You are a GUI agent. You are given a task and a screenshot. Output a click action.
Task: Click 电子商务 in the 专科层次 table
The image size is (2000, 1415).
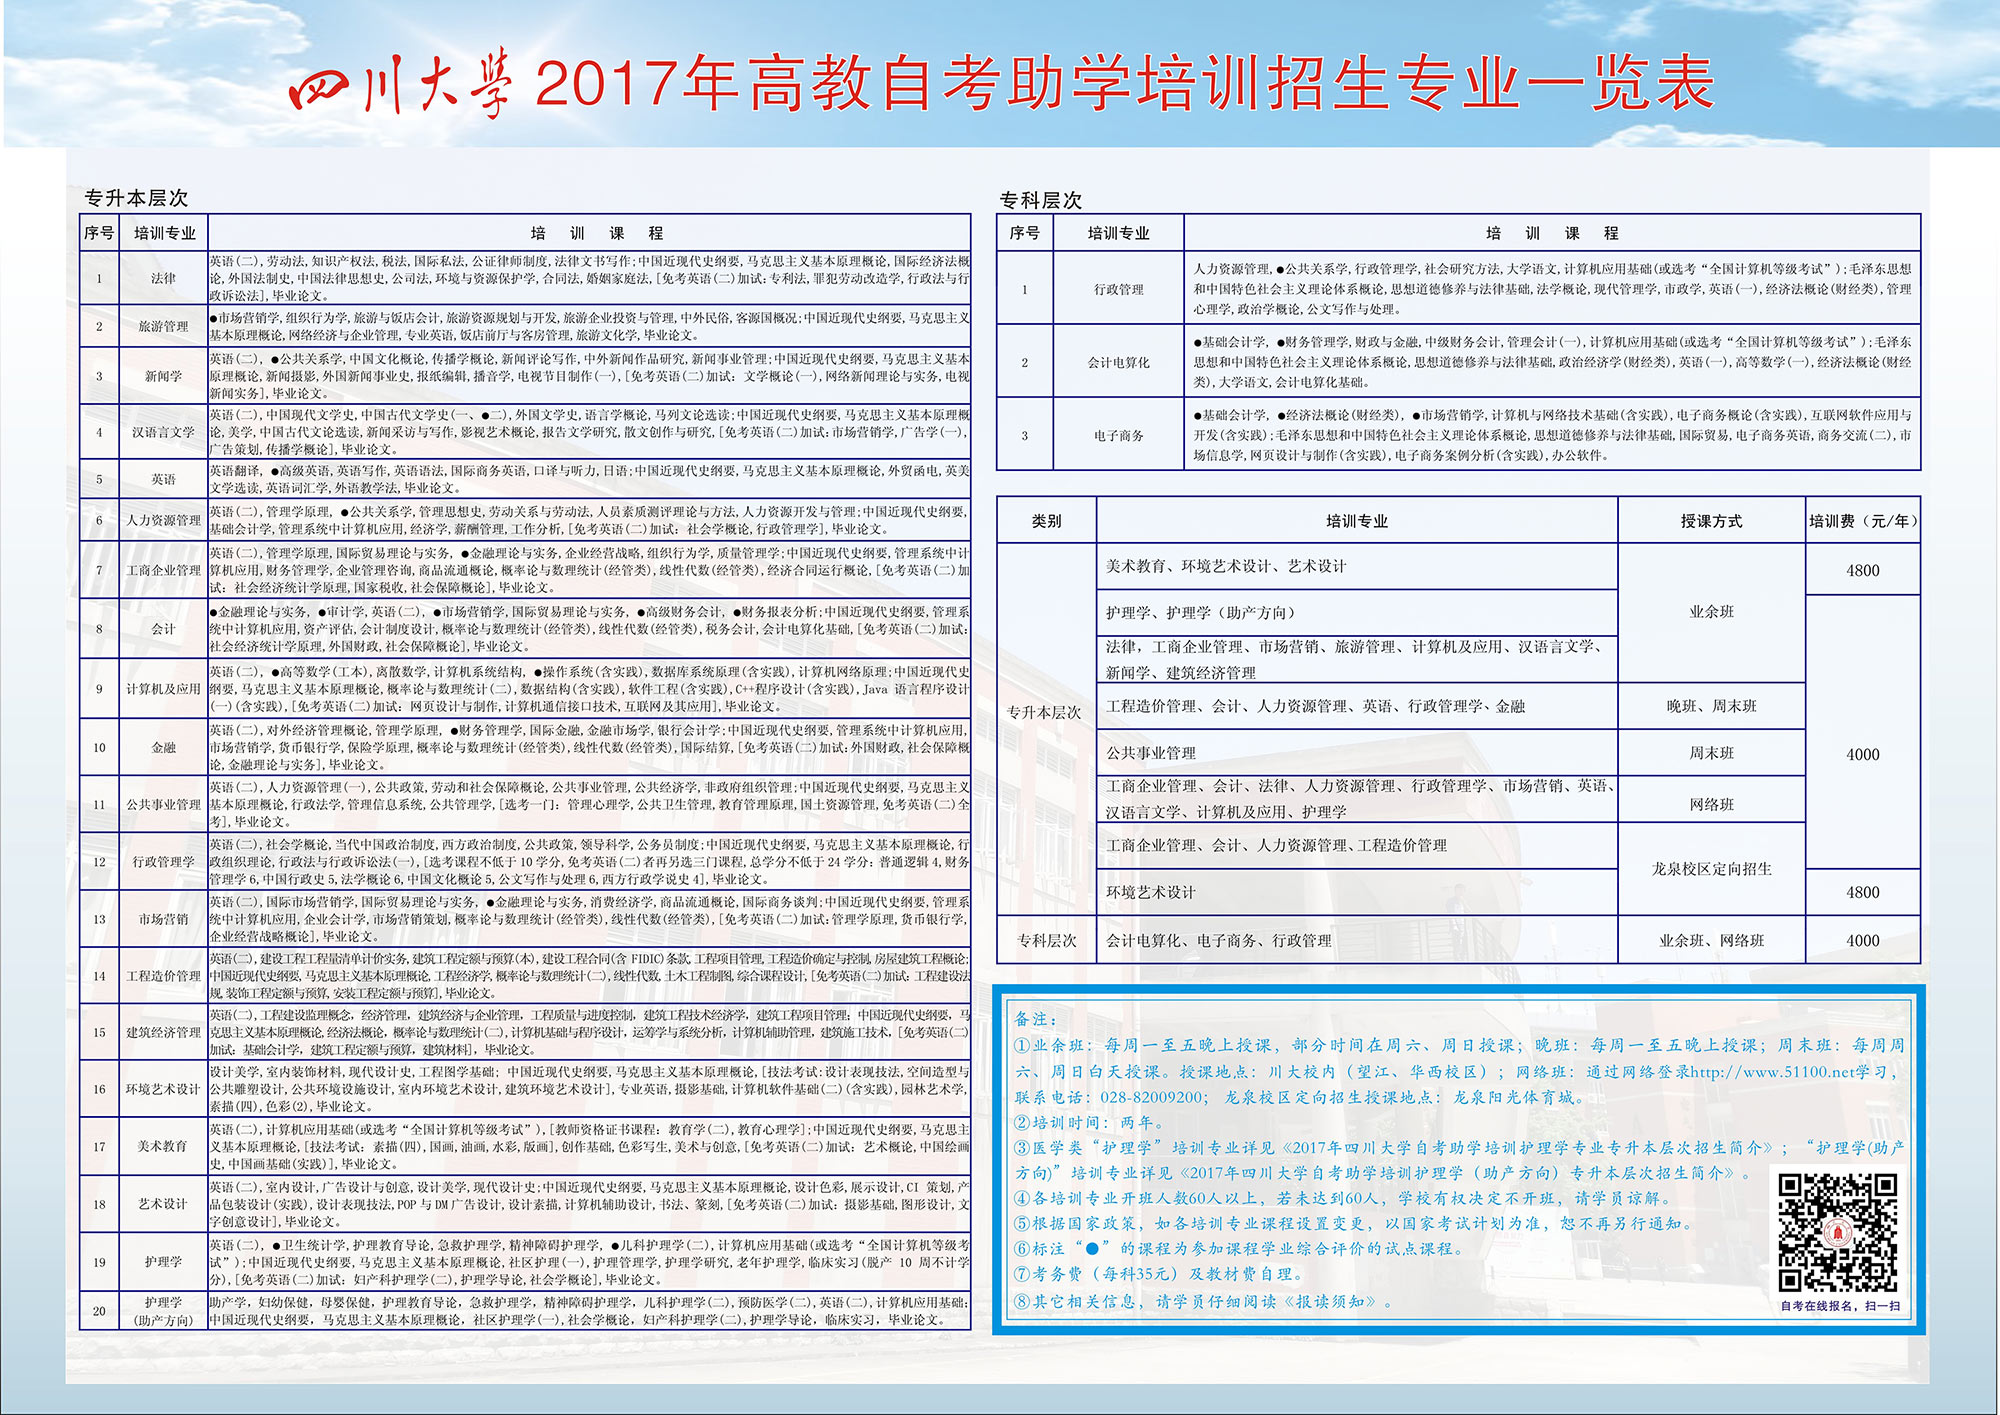click(1118, 435)
